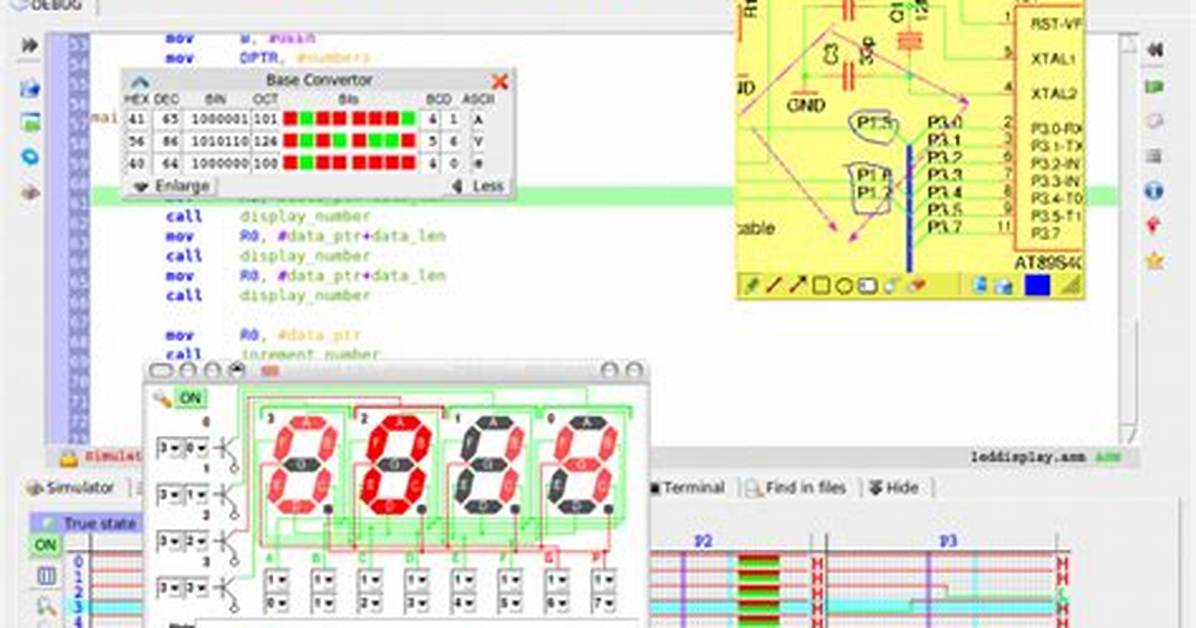Toggle the leftmost bit in the HEX 41 row
This screenshot has height=628, width=1196.
click(290, 119)
